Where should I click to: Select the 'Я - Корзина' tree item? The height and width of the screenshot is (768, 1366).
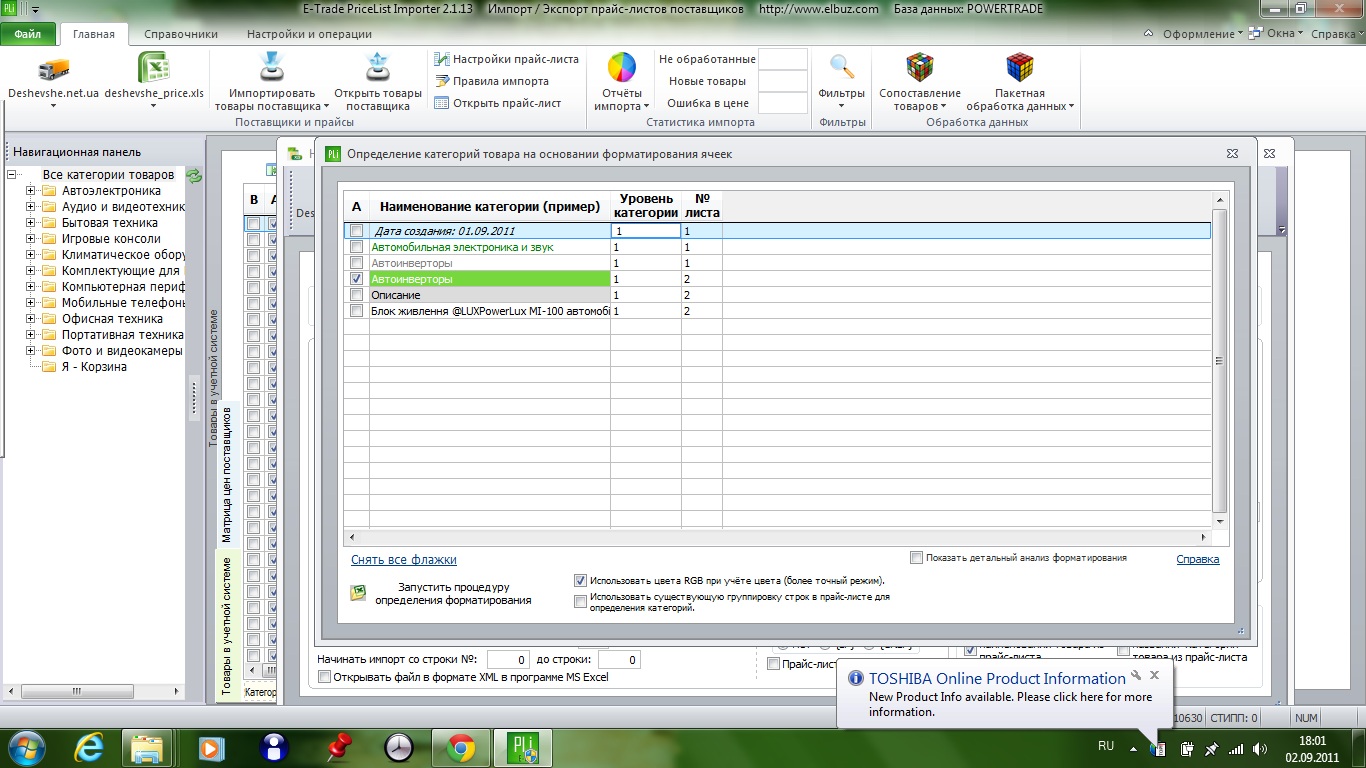(94, 367)
